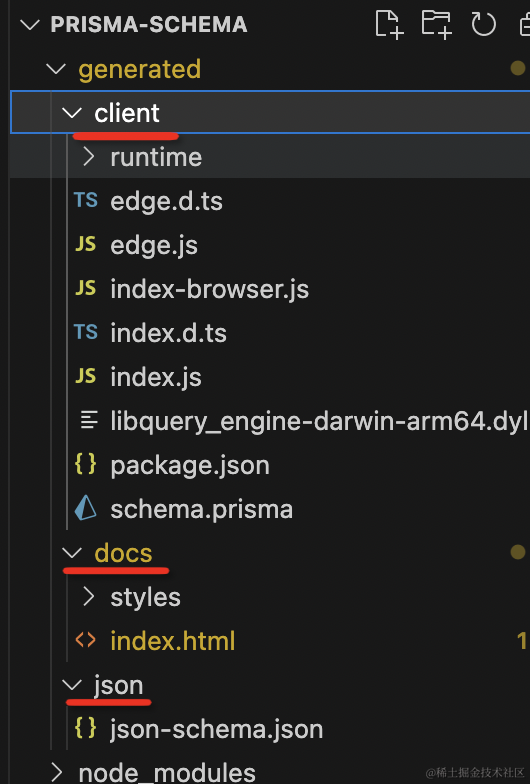Click the HTML icon beside index.html
Viewport: 530px width, 784px height.
(x=86, y=640)
